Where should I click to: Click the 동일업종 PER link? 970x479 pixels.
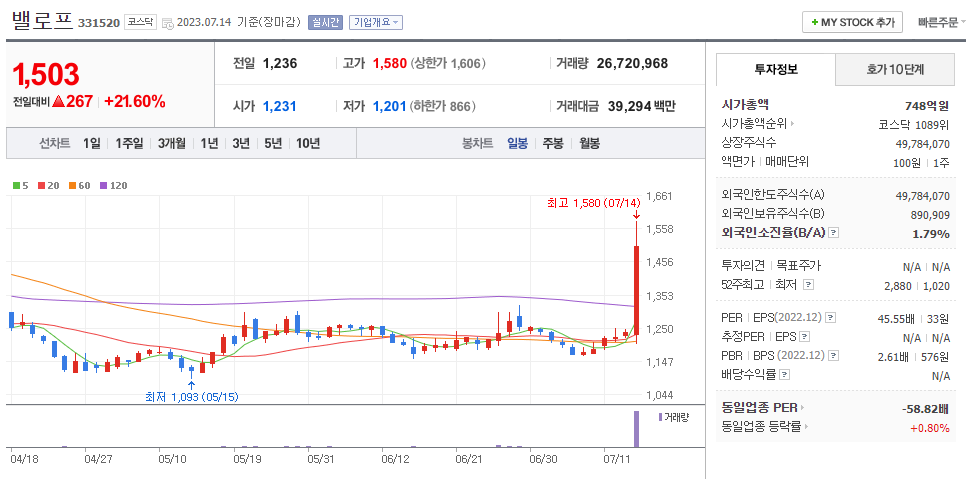point(760,408)
